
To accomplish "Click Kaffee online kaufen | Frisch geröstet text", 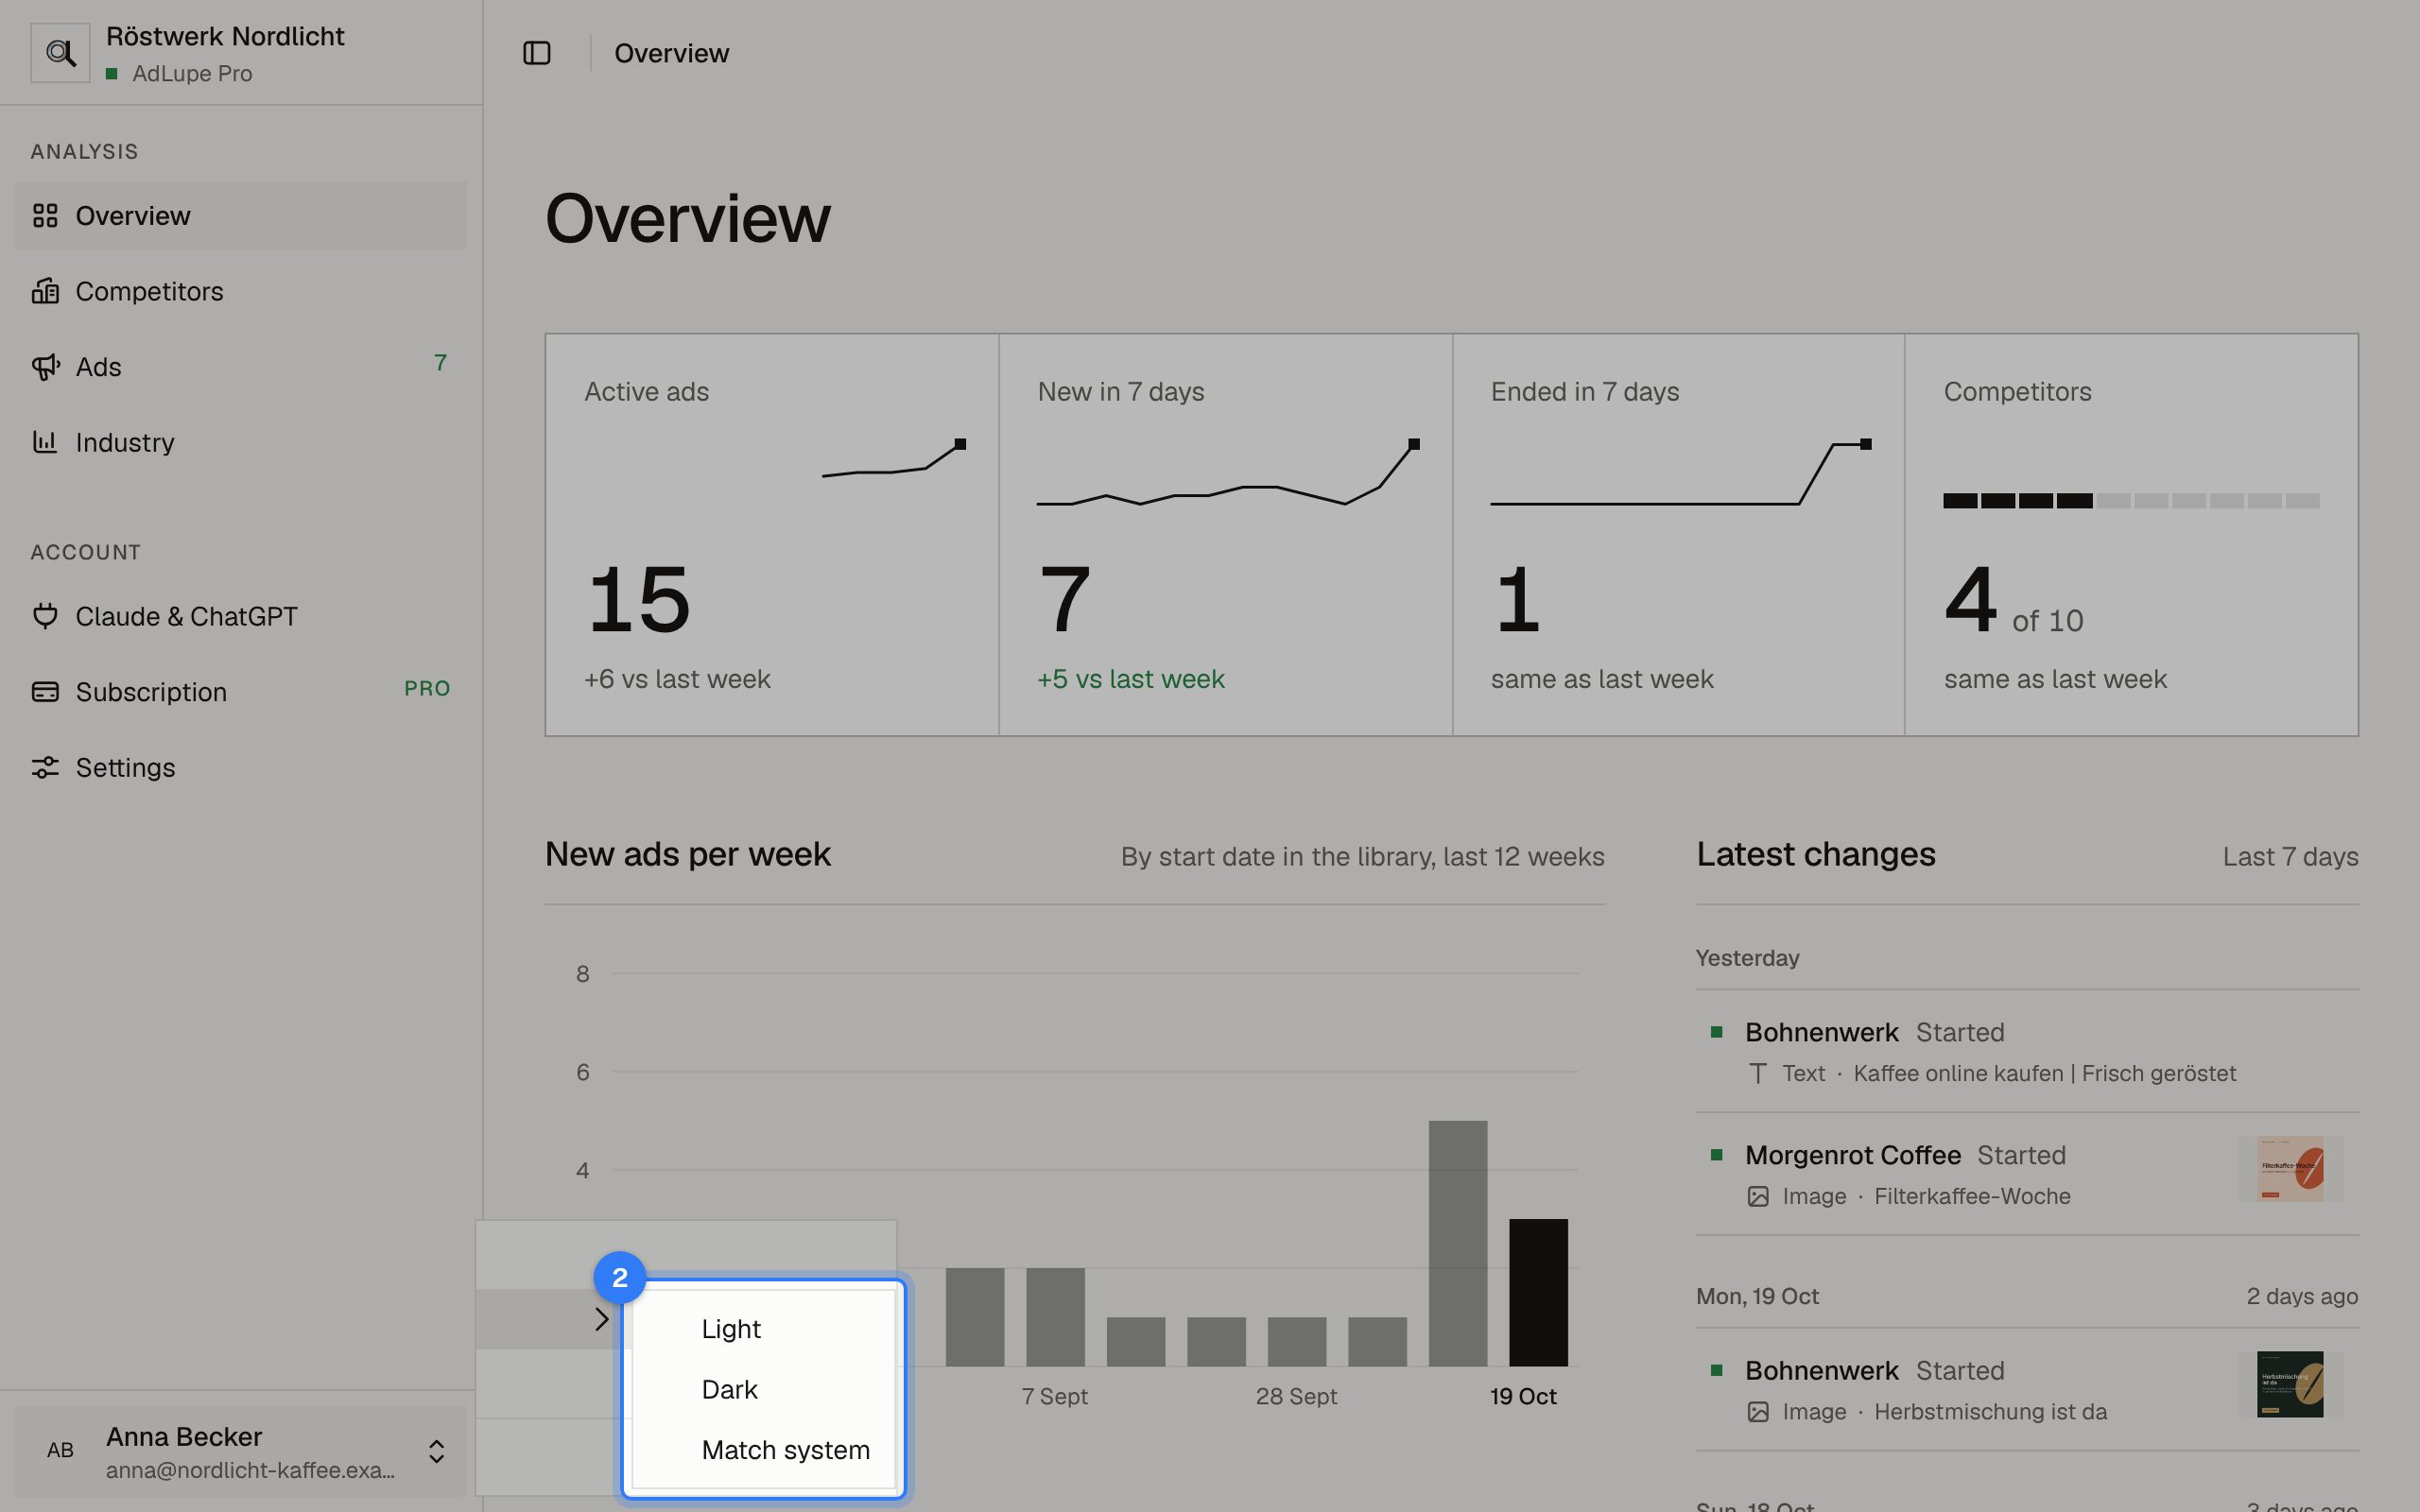I will [2044, 1073].
